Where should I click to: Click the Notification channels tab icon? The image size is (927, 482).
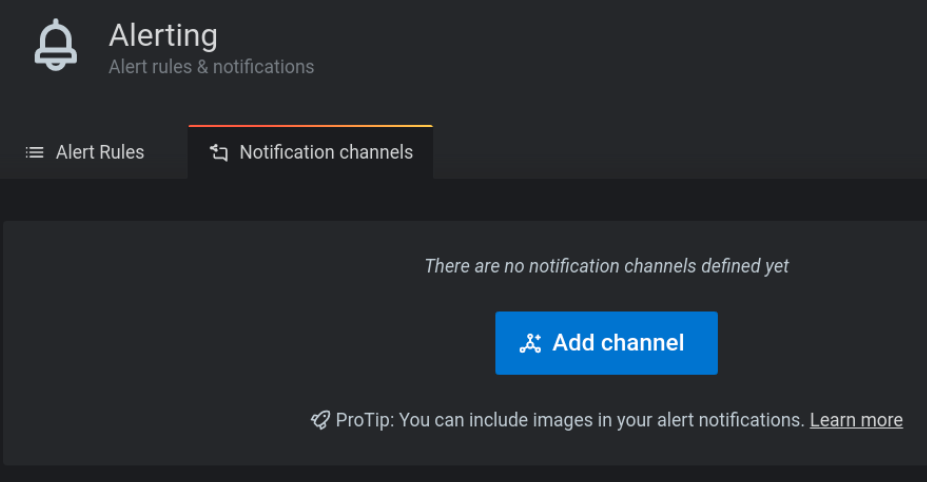[218, 153]
